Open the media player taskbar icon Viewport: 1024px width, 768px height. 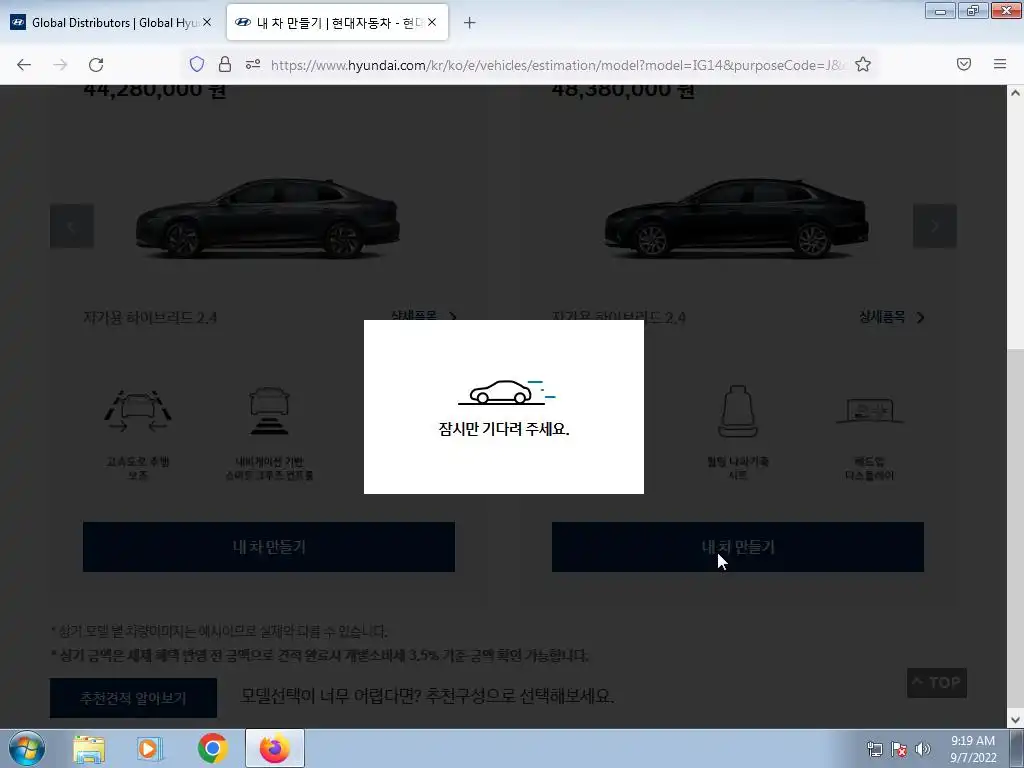[x=150, y=749]
